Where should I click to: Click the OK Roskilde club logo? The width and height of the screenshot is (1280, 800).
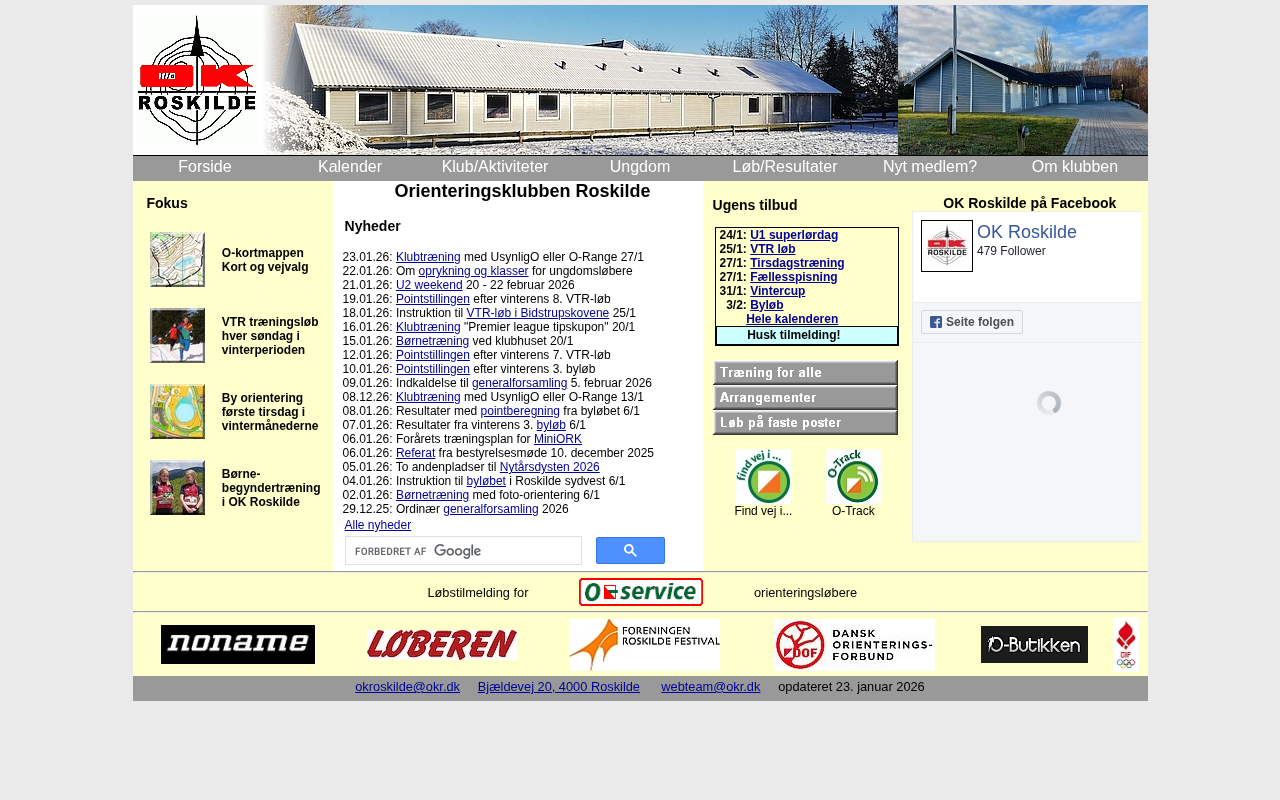(x=197, y=80)
